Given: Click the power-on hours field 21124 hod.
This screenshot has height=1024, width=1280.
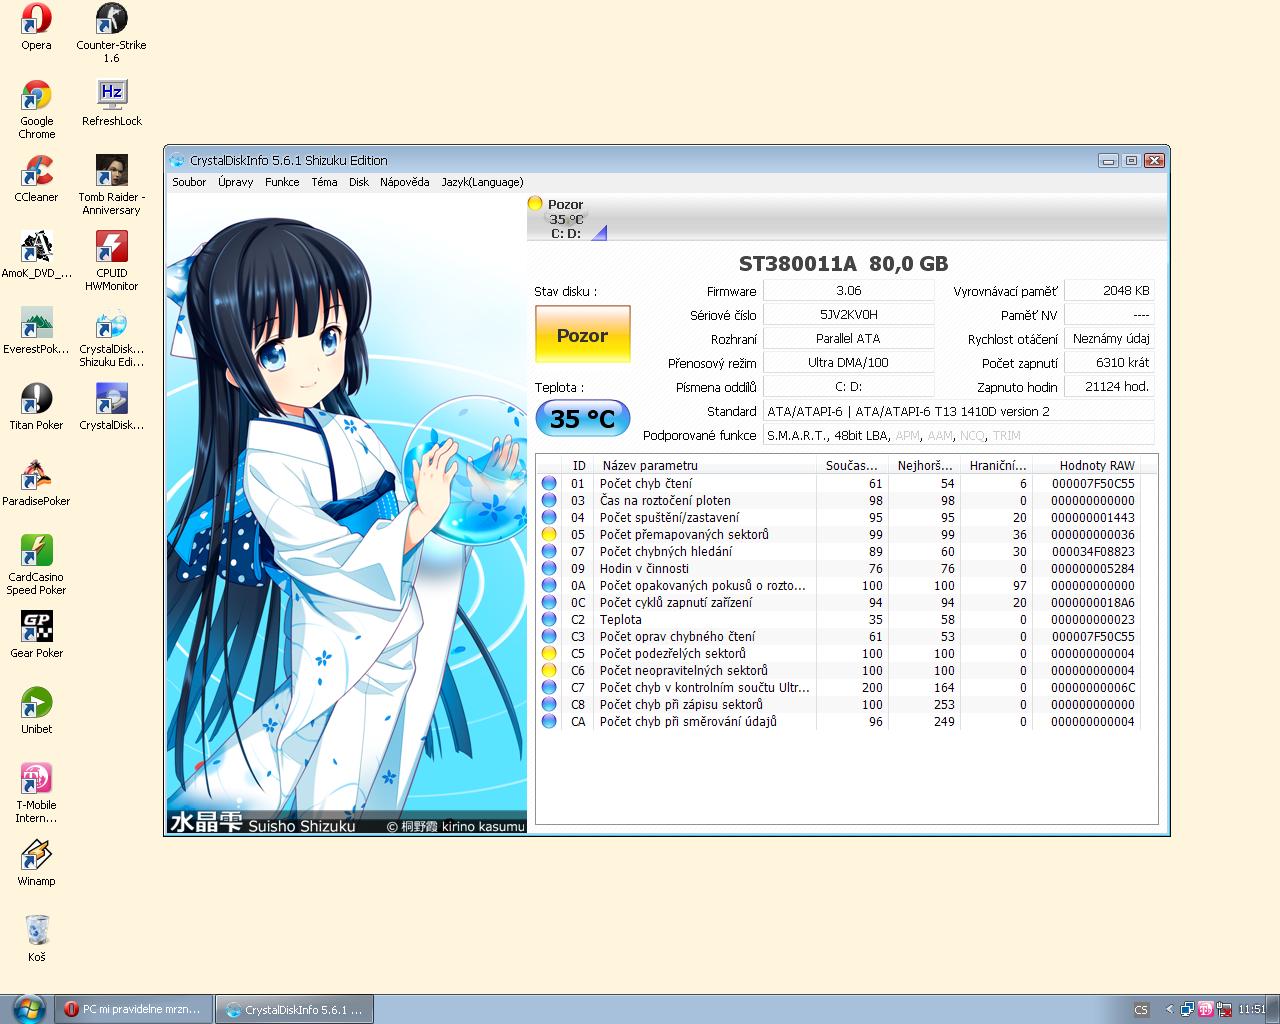Looking at the screenshot, I should [x=1109, y=386].
